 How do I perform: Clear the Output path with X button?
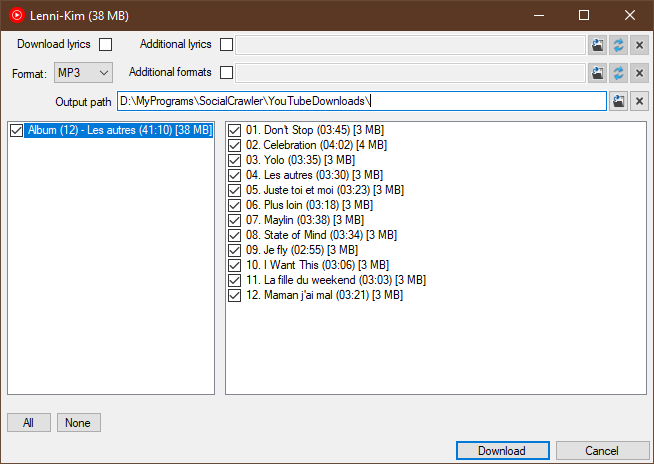tap(639, 101)
